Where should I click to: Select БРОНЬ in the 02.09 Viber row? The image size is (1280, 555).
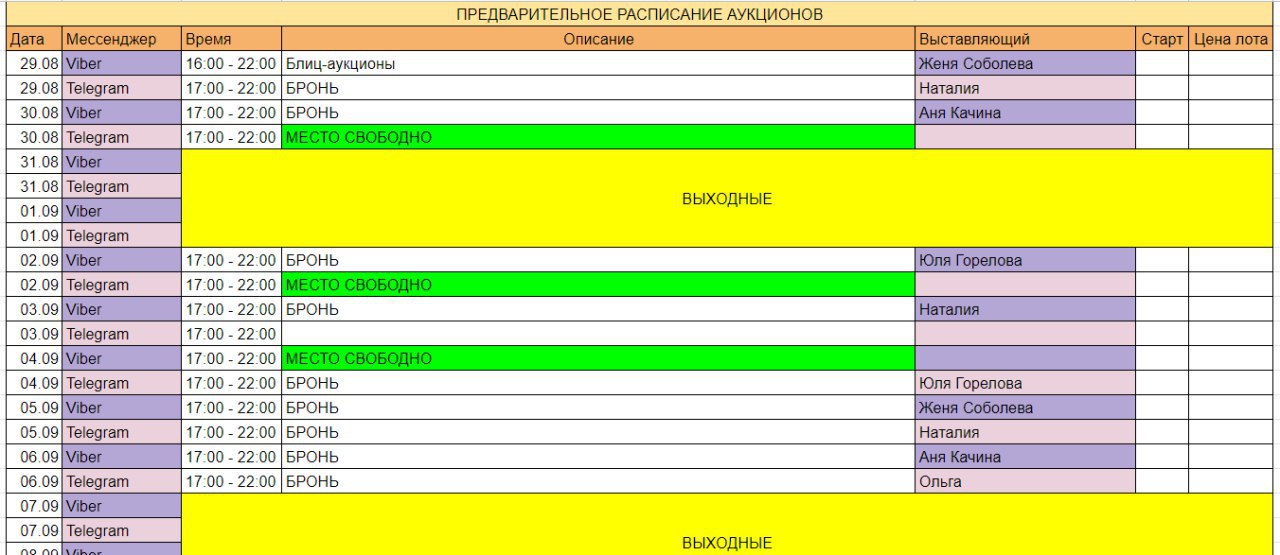(598, 260)
